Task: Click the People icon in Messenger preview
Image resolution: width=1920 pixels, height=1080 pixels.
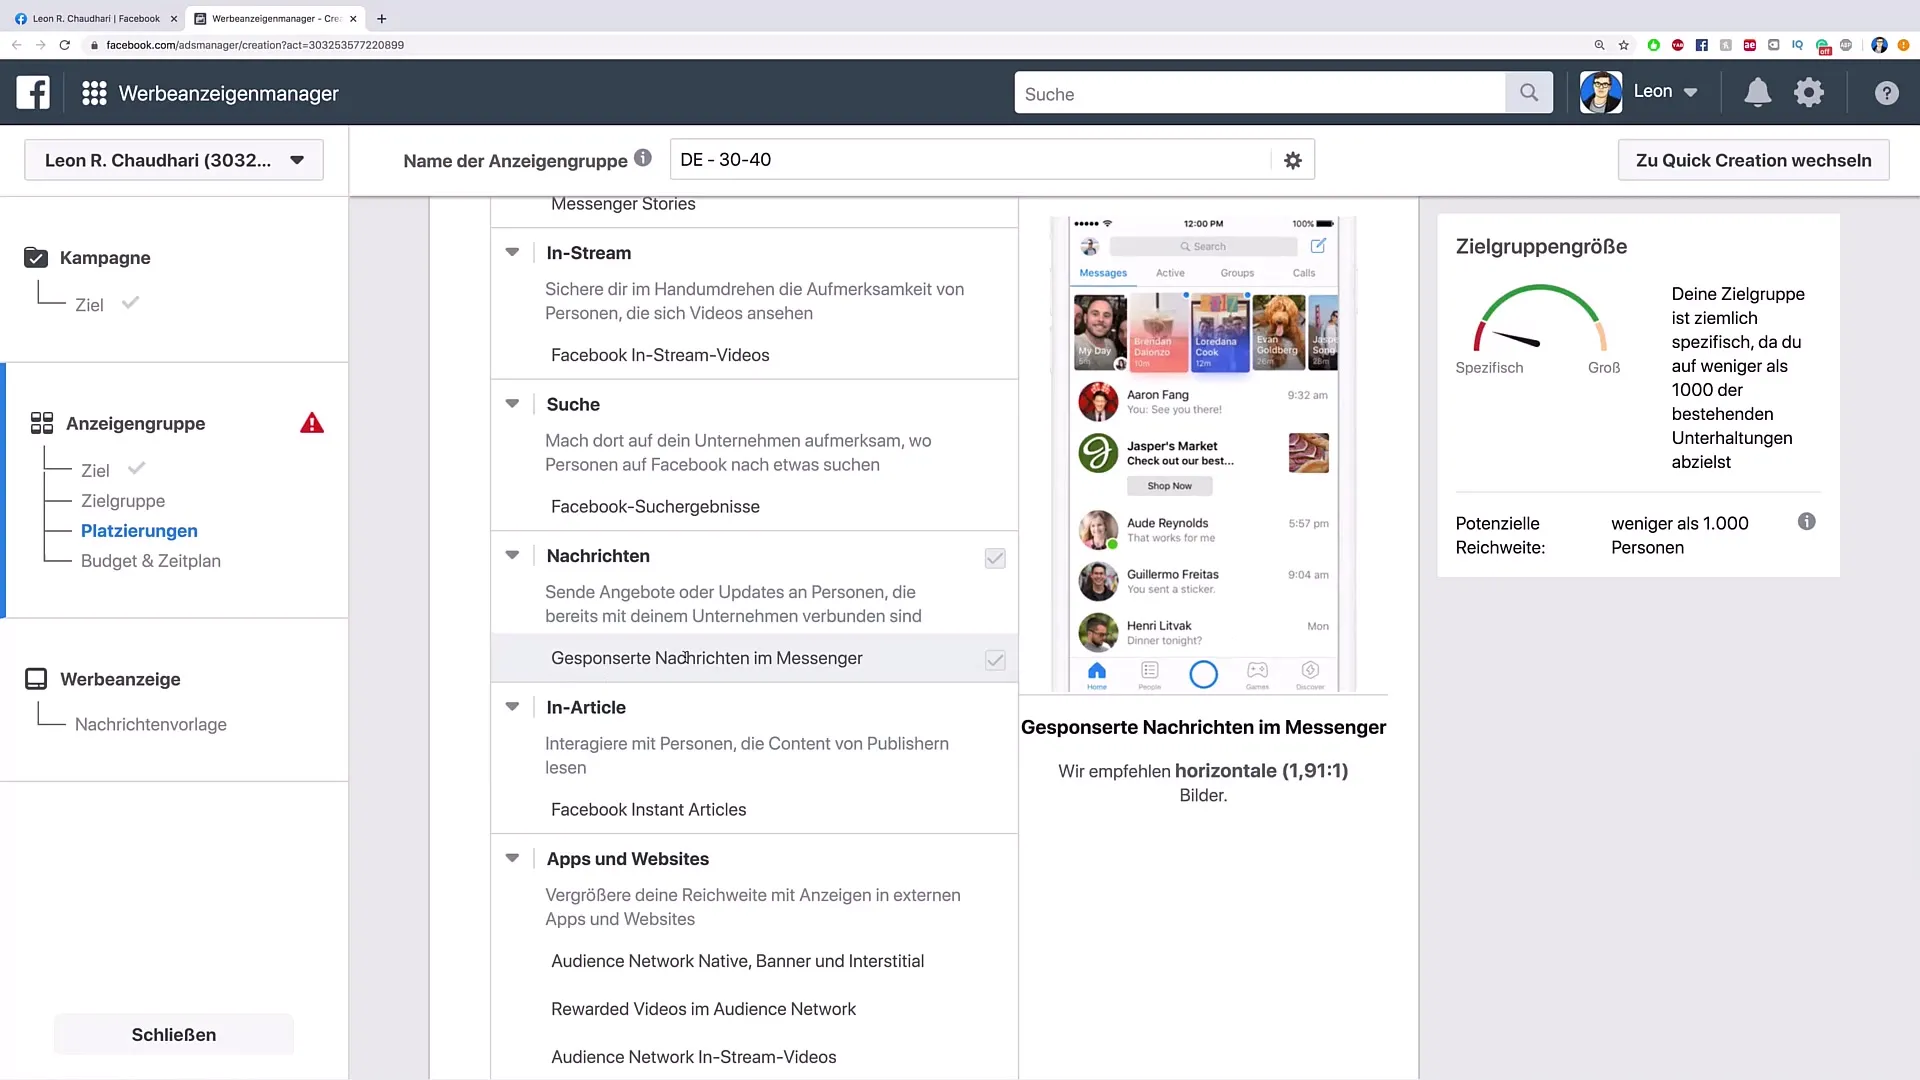Action: 1150,674
